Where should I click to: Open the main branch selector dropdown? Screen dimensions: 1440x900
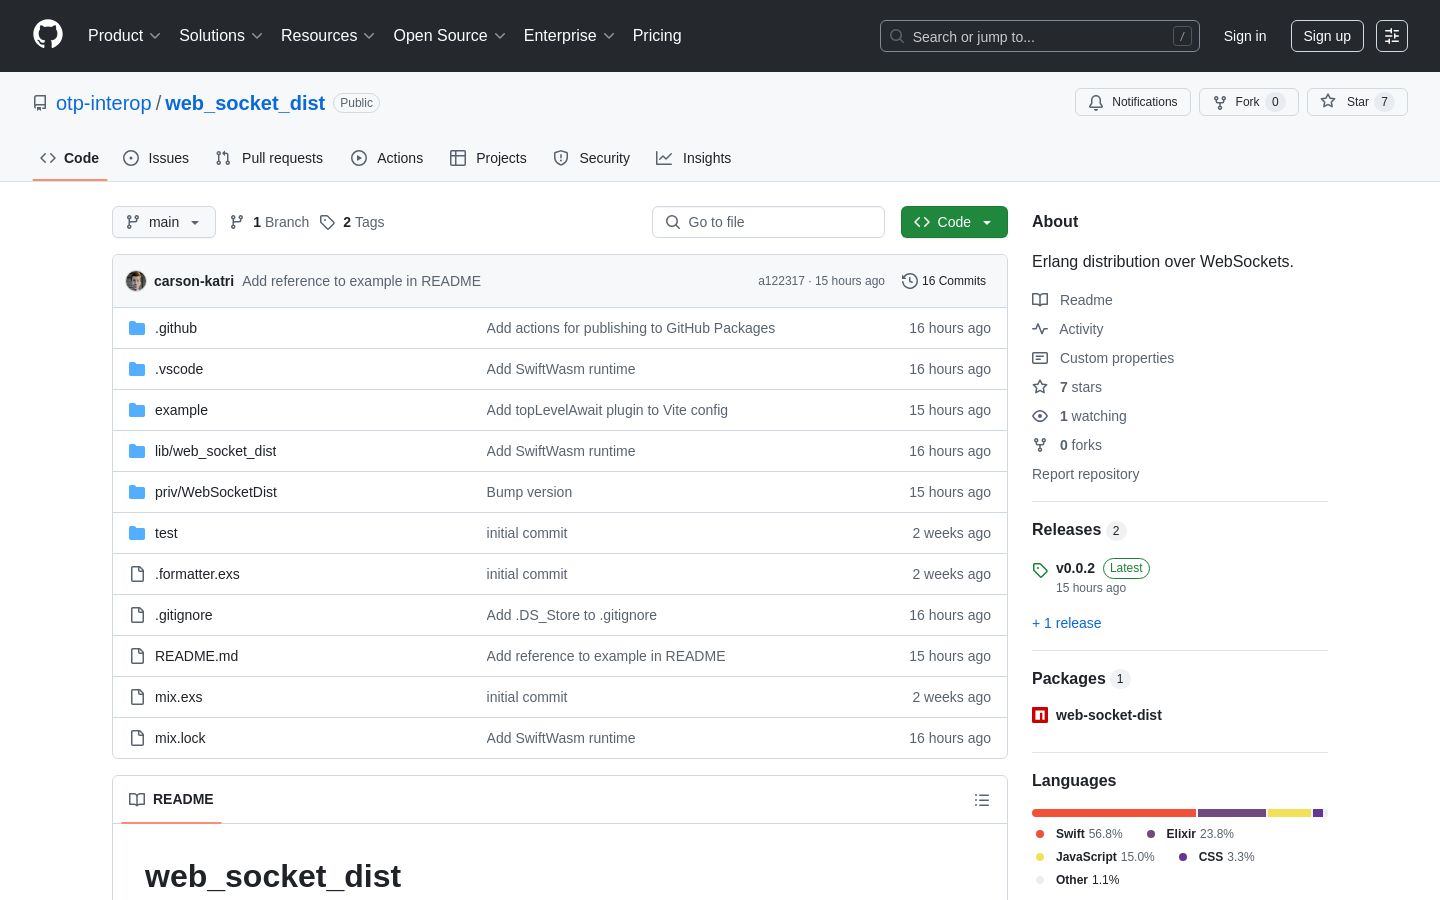coord(164,222)
